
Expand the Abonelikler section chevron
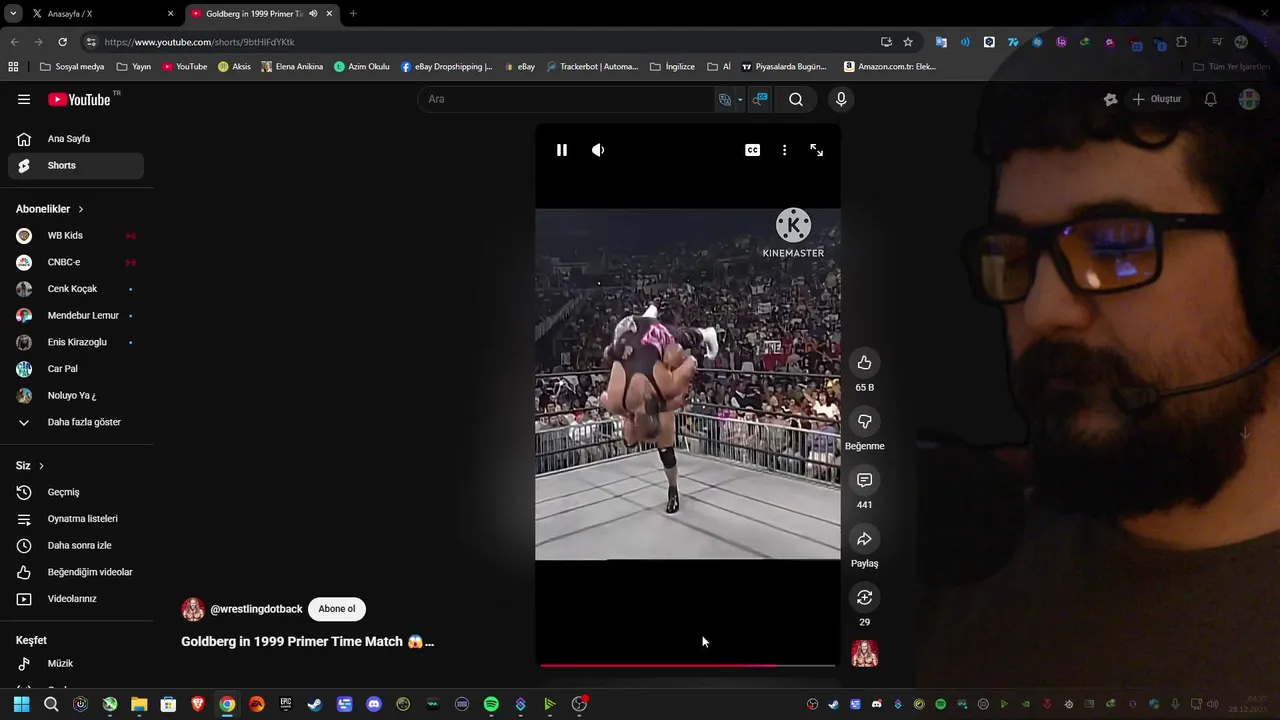[81, 209]
